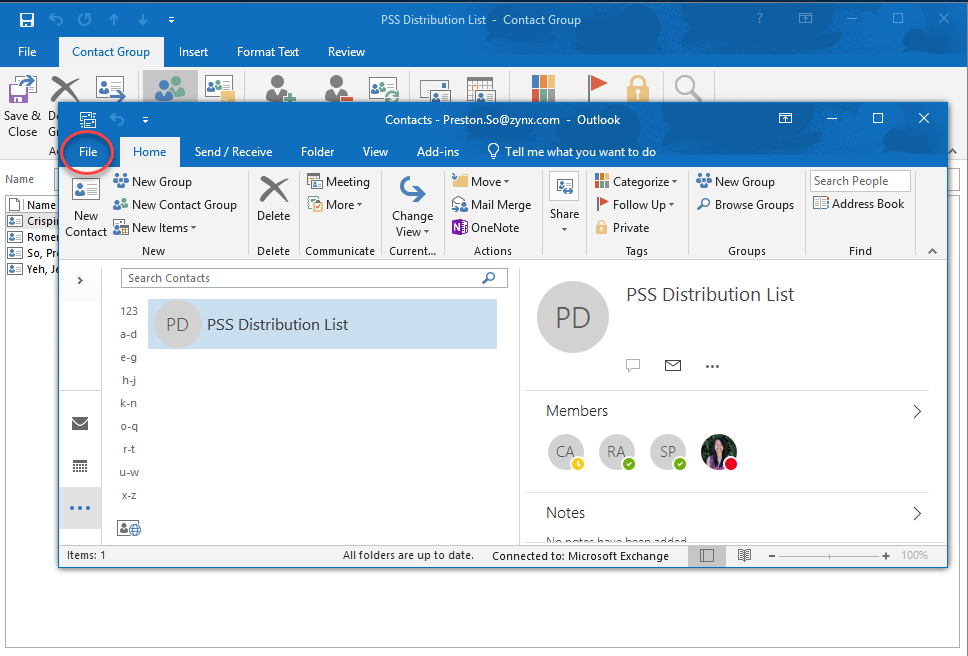Open Customize Quick Access Toolbar in Outlook window
This screenshot has height=656, width=968.
pyautogui.click(x=145, y=120)
